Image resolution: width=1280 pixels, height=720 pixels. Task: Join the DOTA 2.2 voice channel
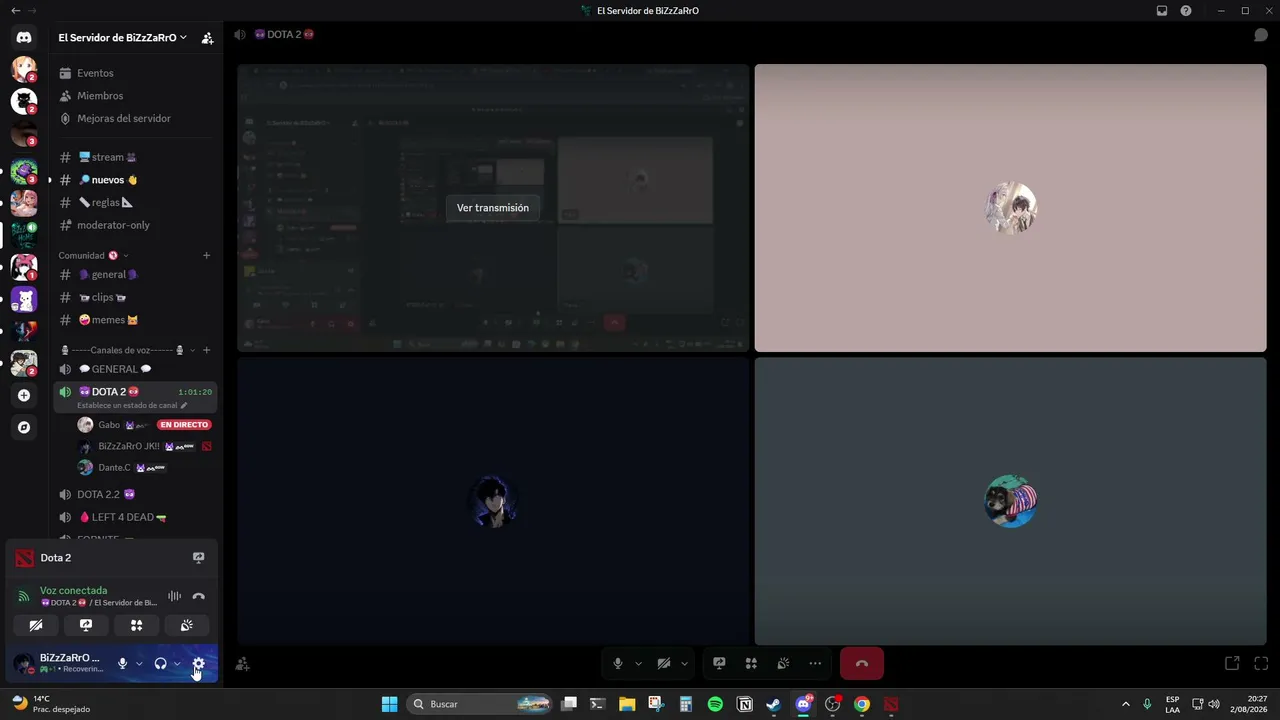click(135, 494)
